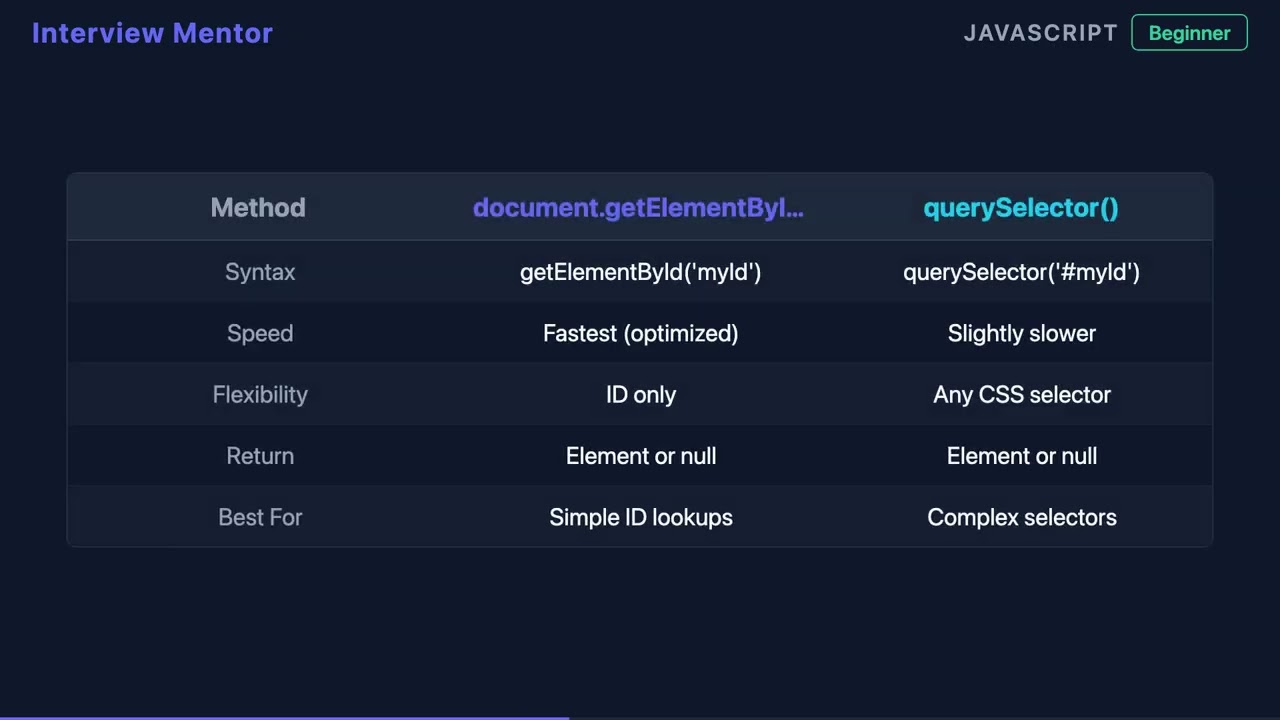Click the Complex selectors cell

1021,517
